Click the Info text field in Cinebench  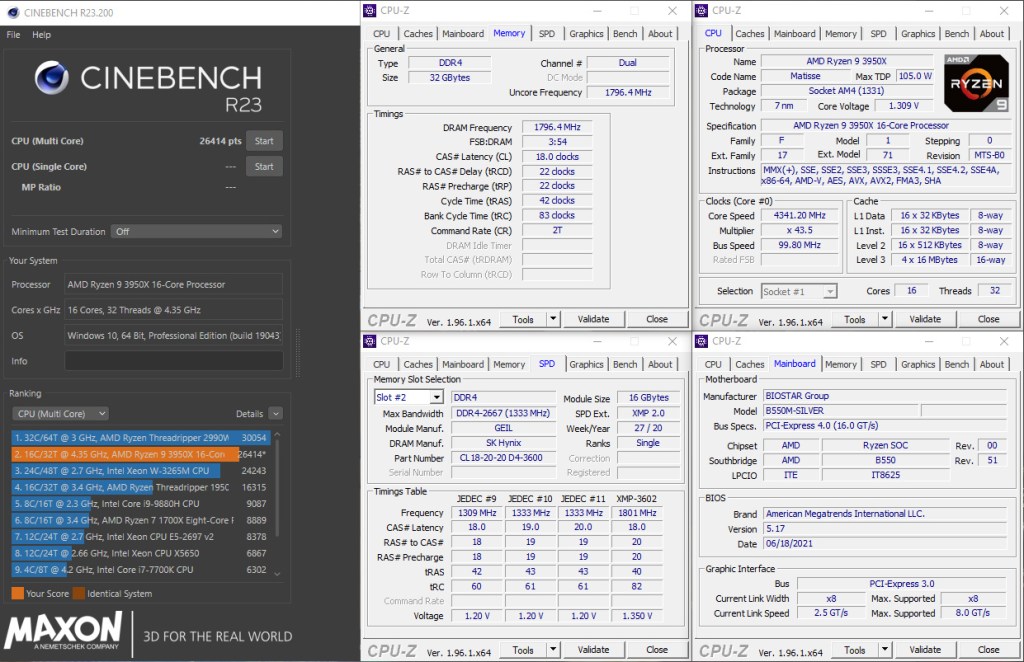tap(174, 361)
